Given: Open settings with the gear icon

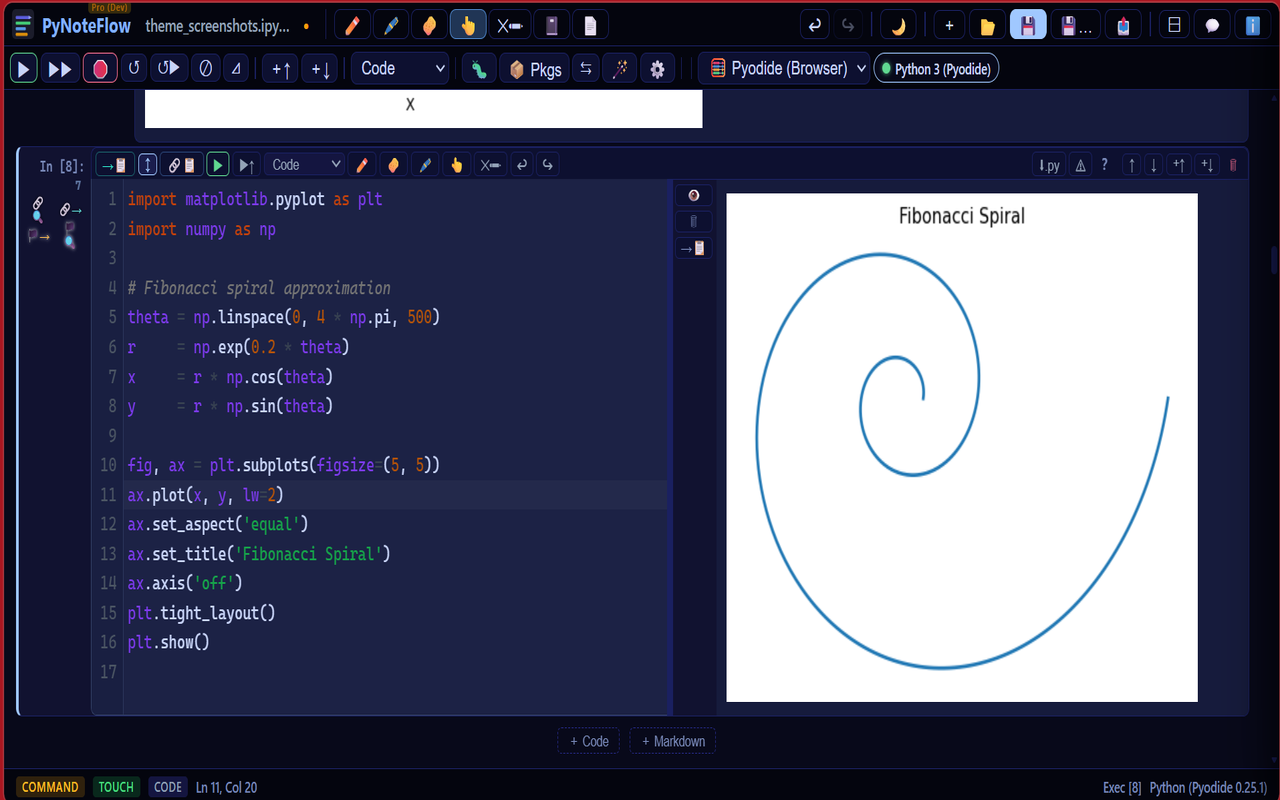Looking at the screenshot, I should [657, 69].
